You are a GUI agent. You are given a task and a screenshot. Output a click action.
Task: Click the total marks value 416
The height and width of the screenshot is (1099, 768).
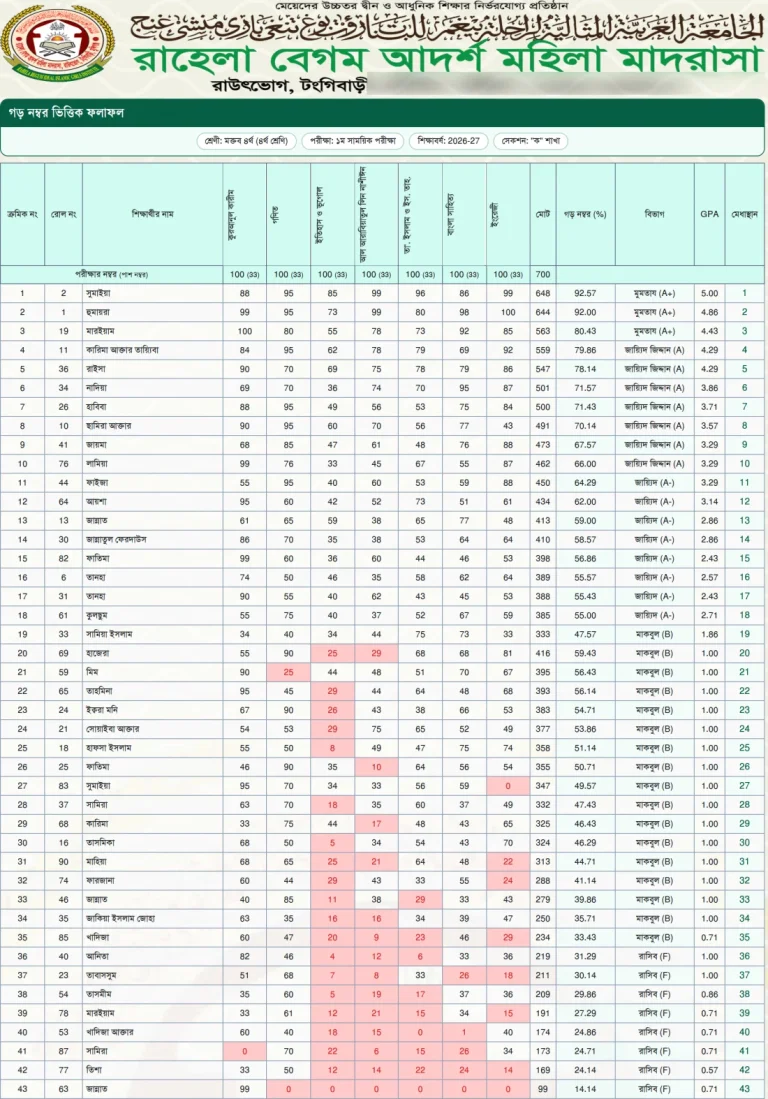click(543, 653)
